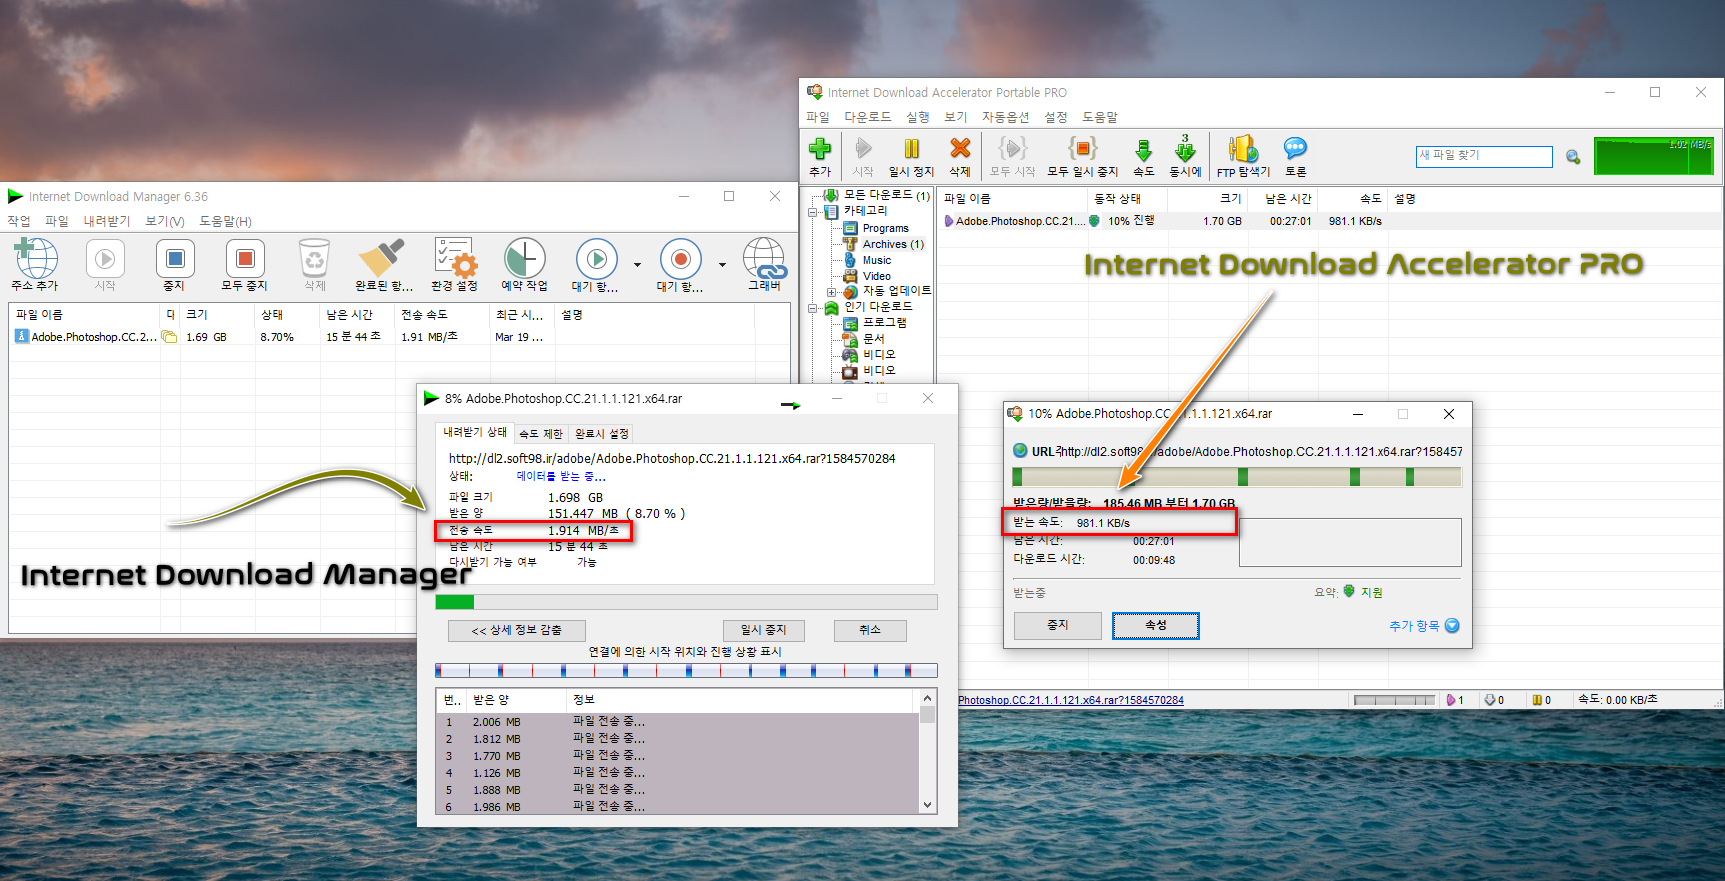Click the greyed 시작 (Resume) icon in IDM toolbar
This screenshot has height=881, width=1725.
[105, 258]
